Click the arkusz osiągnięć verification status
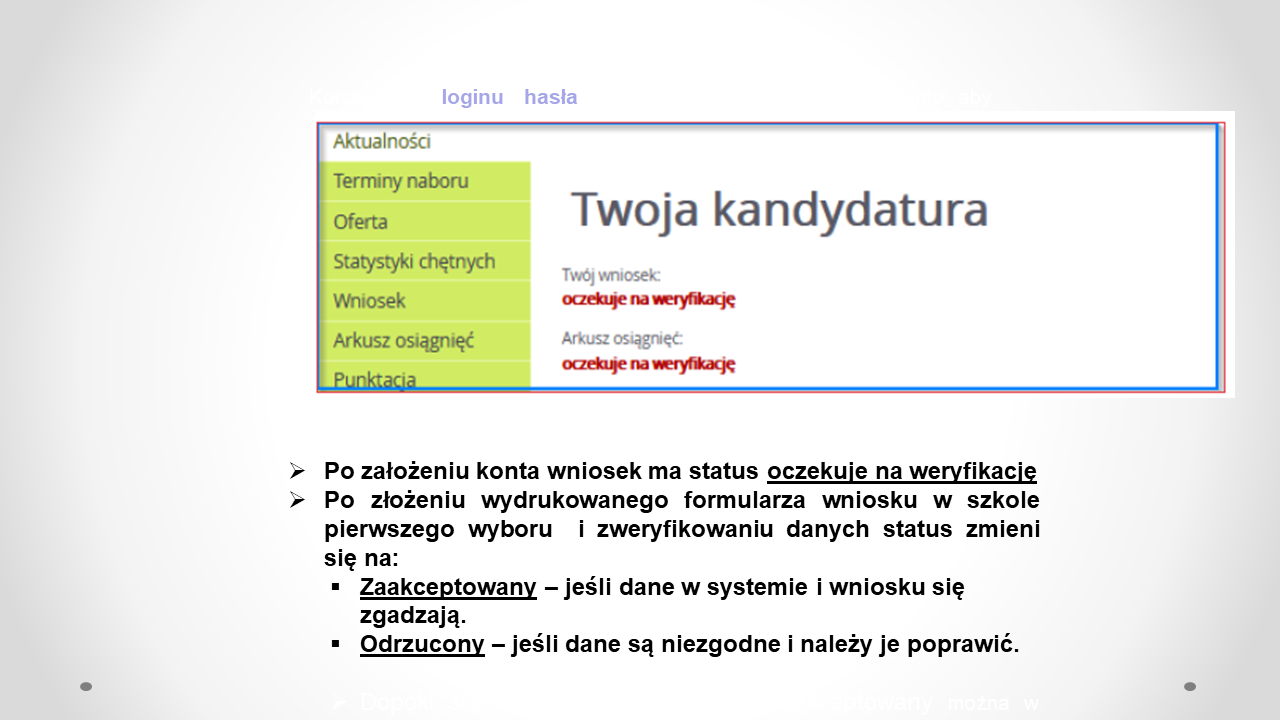The width and height of the screenshot is (1280, 720). [650, 364]
